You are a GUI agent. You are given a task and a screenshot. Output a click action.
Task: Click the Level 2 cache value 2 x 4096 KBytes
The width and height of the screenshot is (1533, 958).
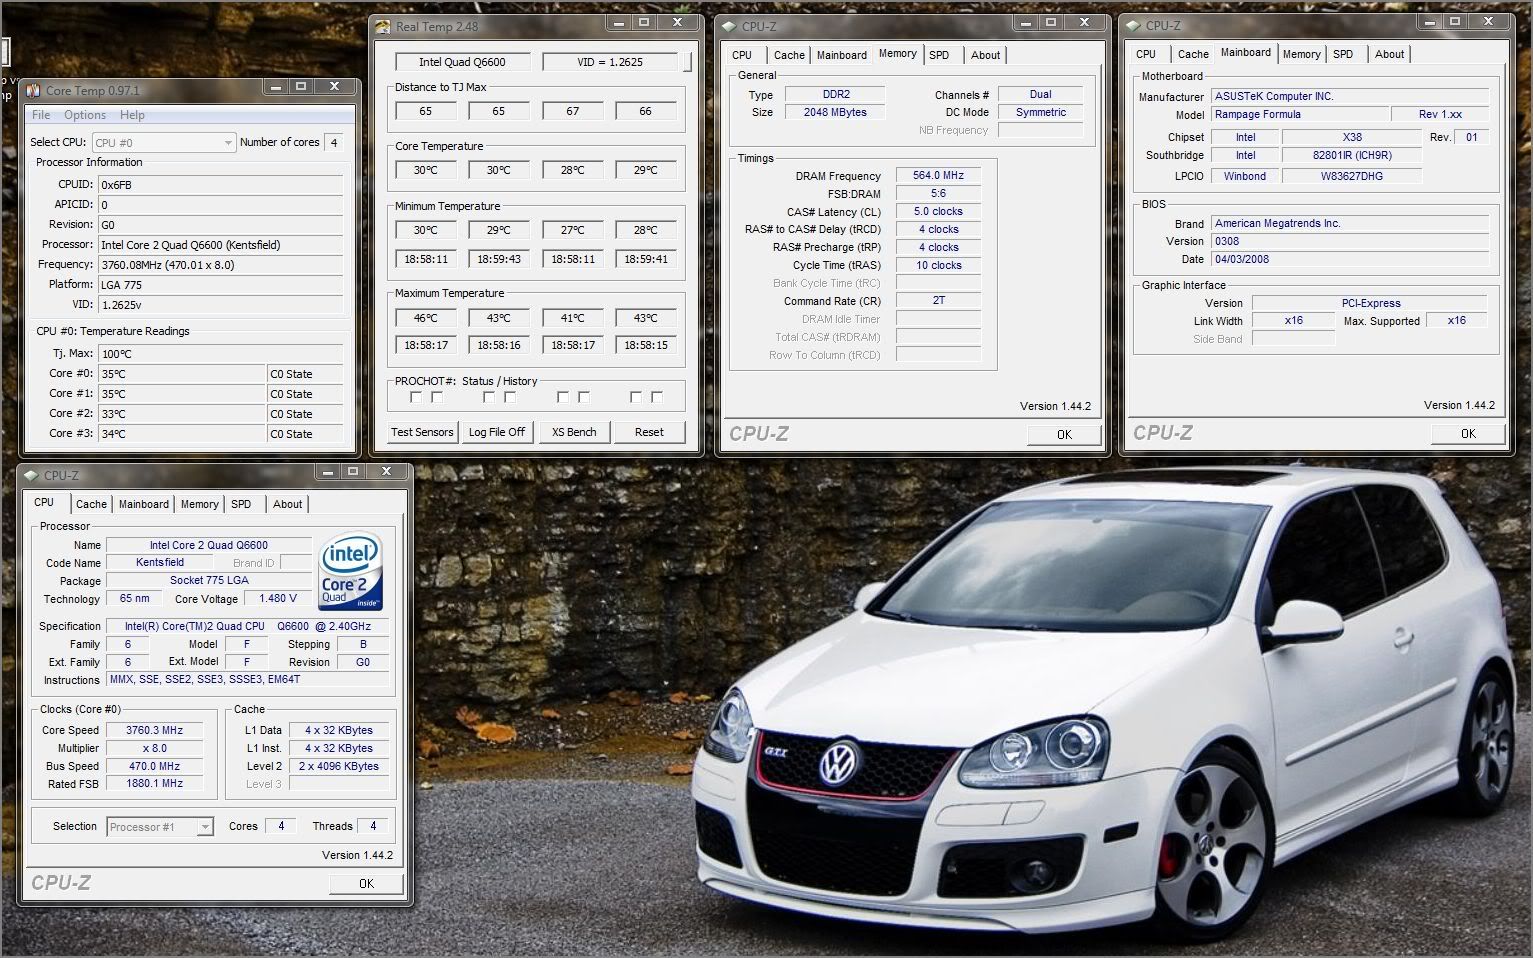tap(339, 767)
